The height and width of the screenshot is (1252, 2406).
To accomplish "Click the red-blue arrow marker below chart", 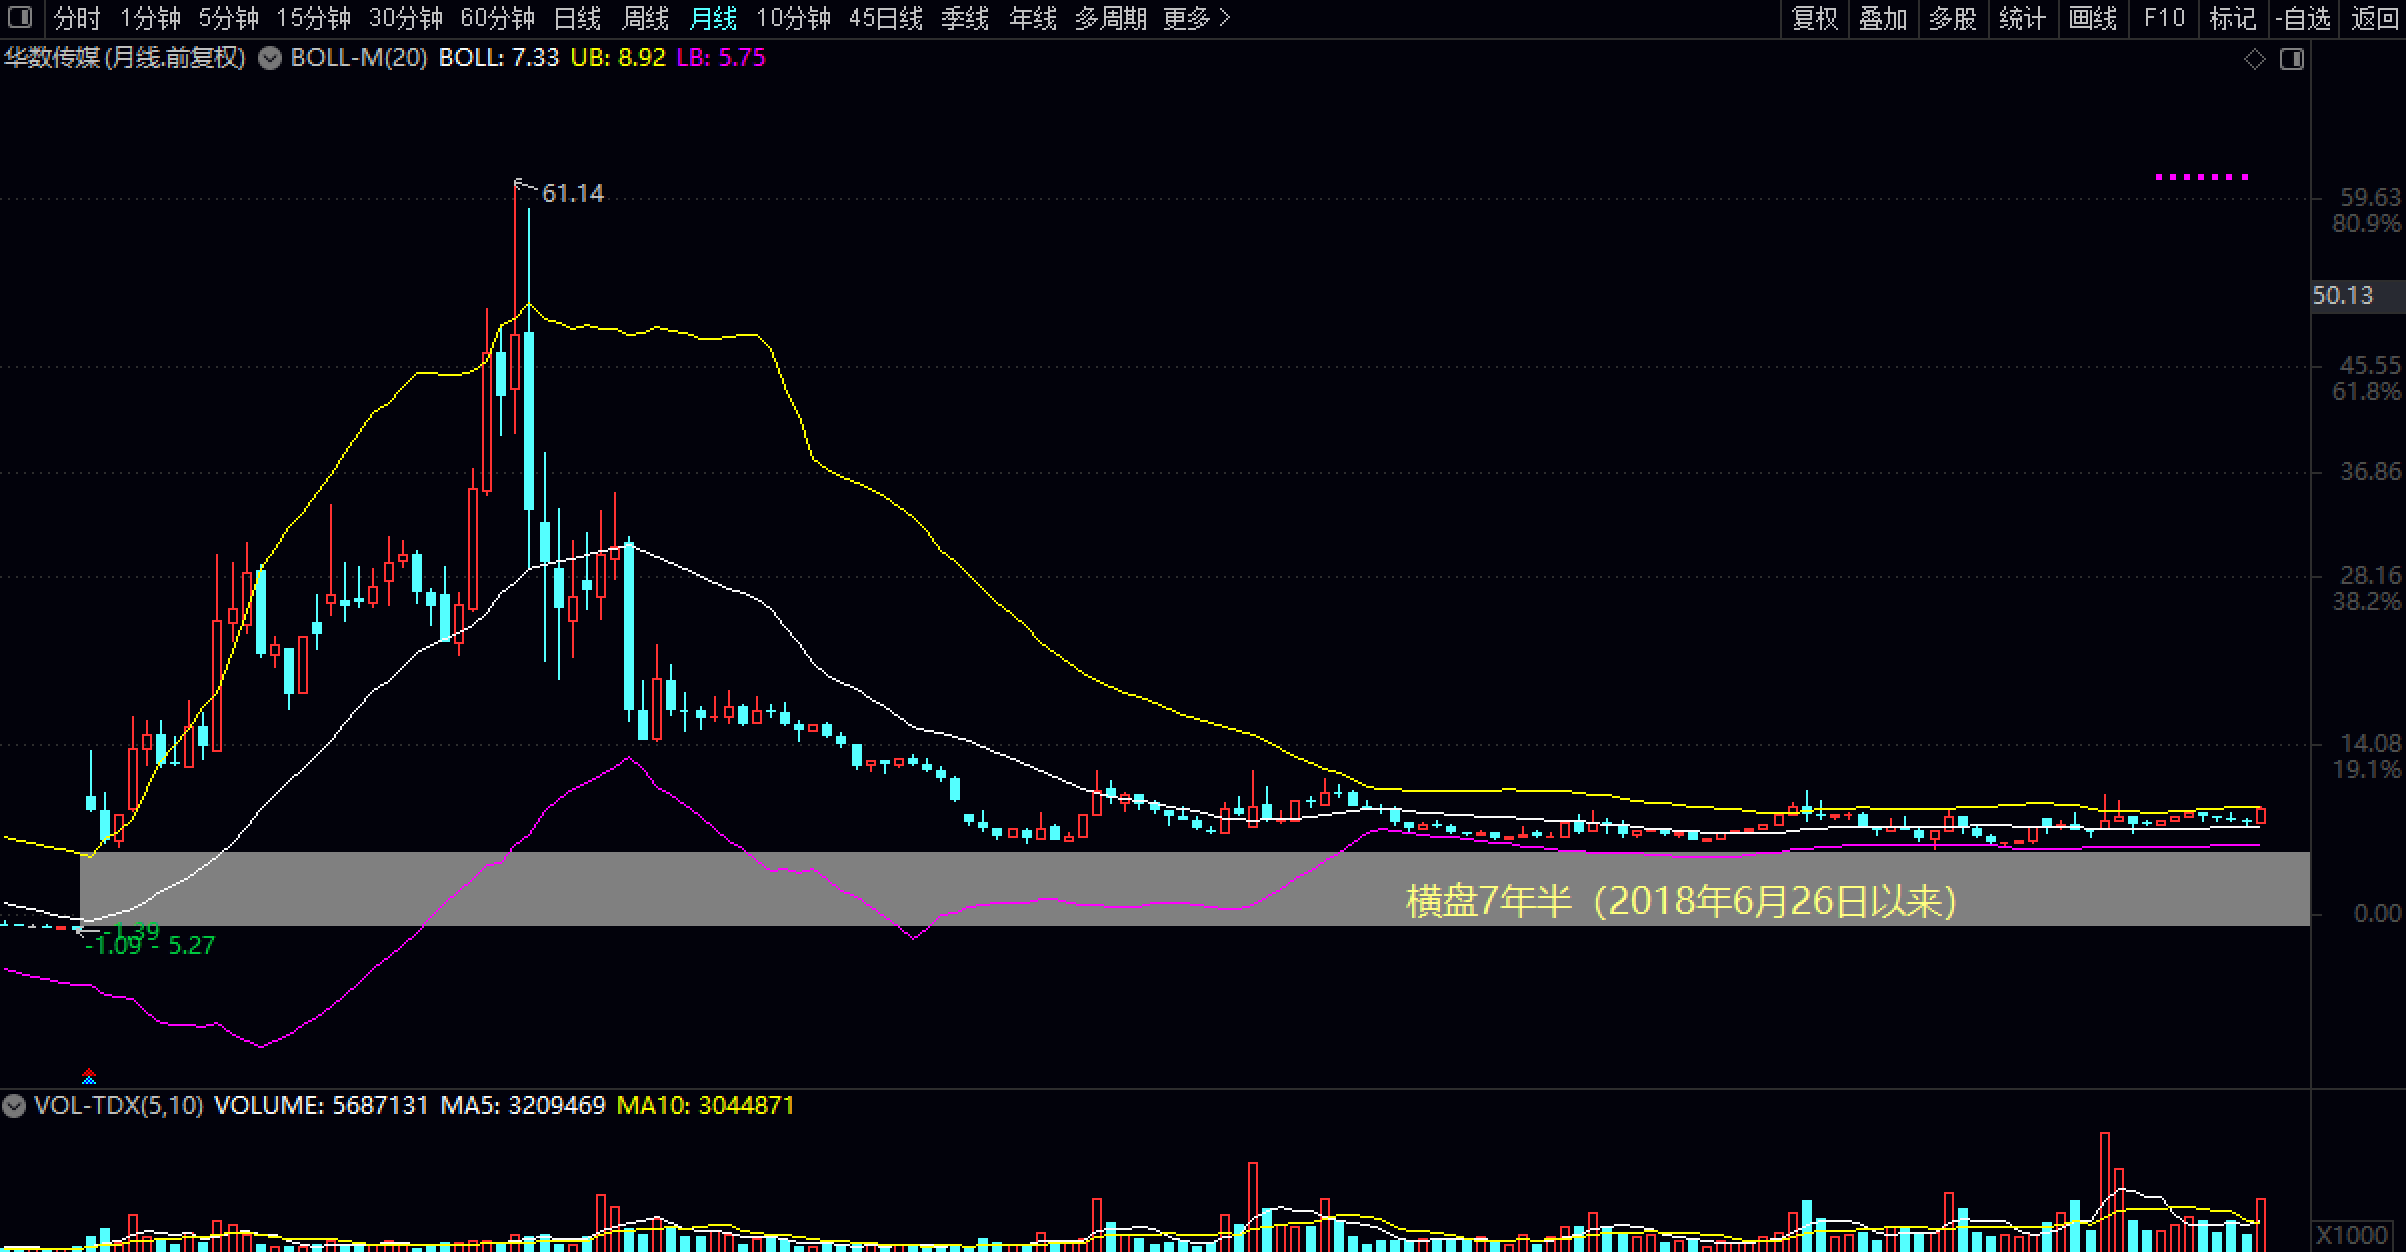I will click(x=89, y=1076).
